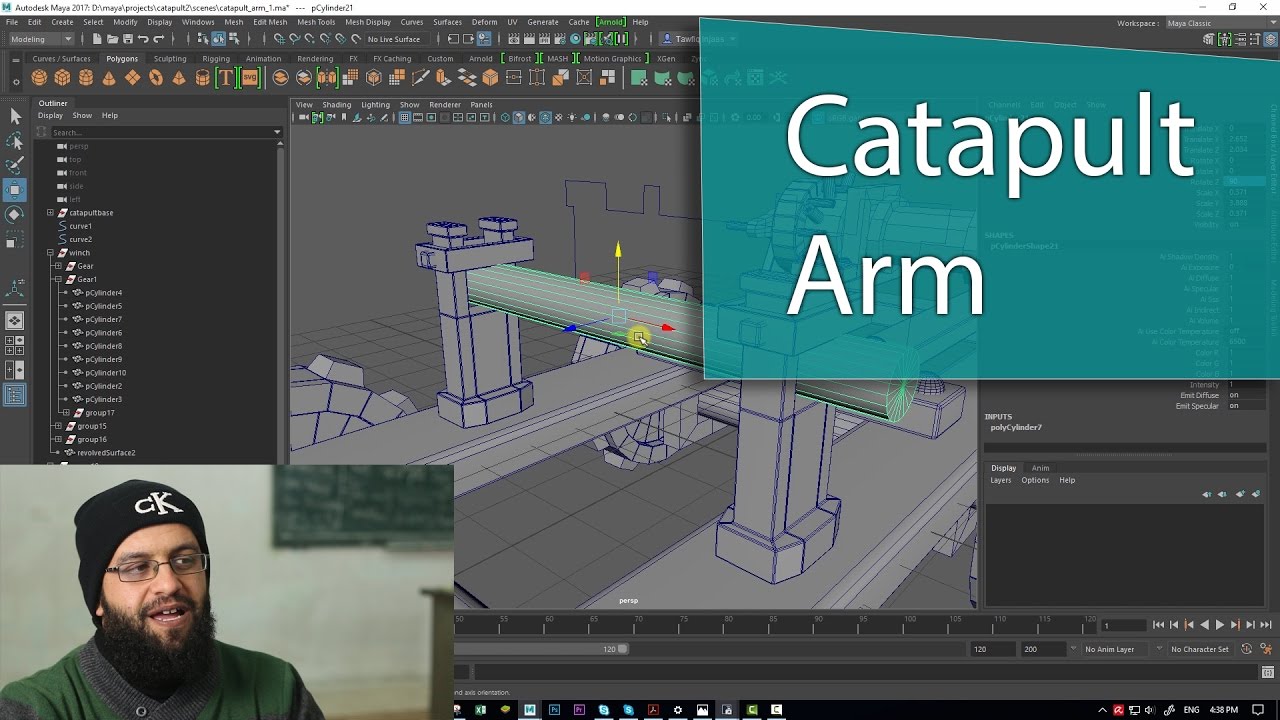Open the viewport Shading menu

[336, 104]
